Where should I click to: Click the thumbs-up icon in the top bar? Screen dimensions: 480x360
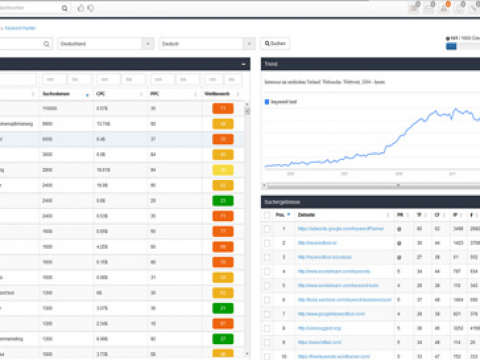click(x=81, y=8)
